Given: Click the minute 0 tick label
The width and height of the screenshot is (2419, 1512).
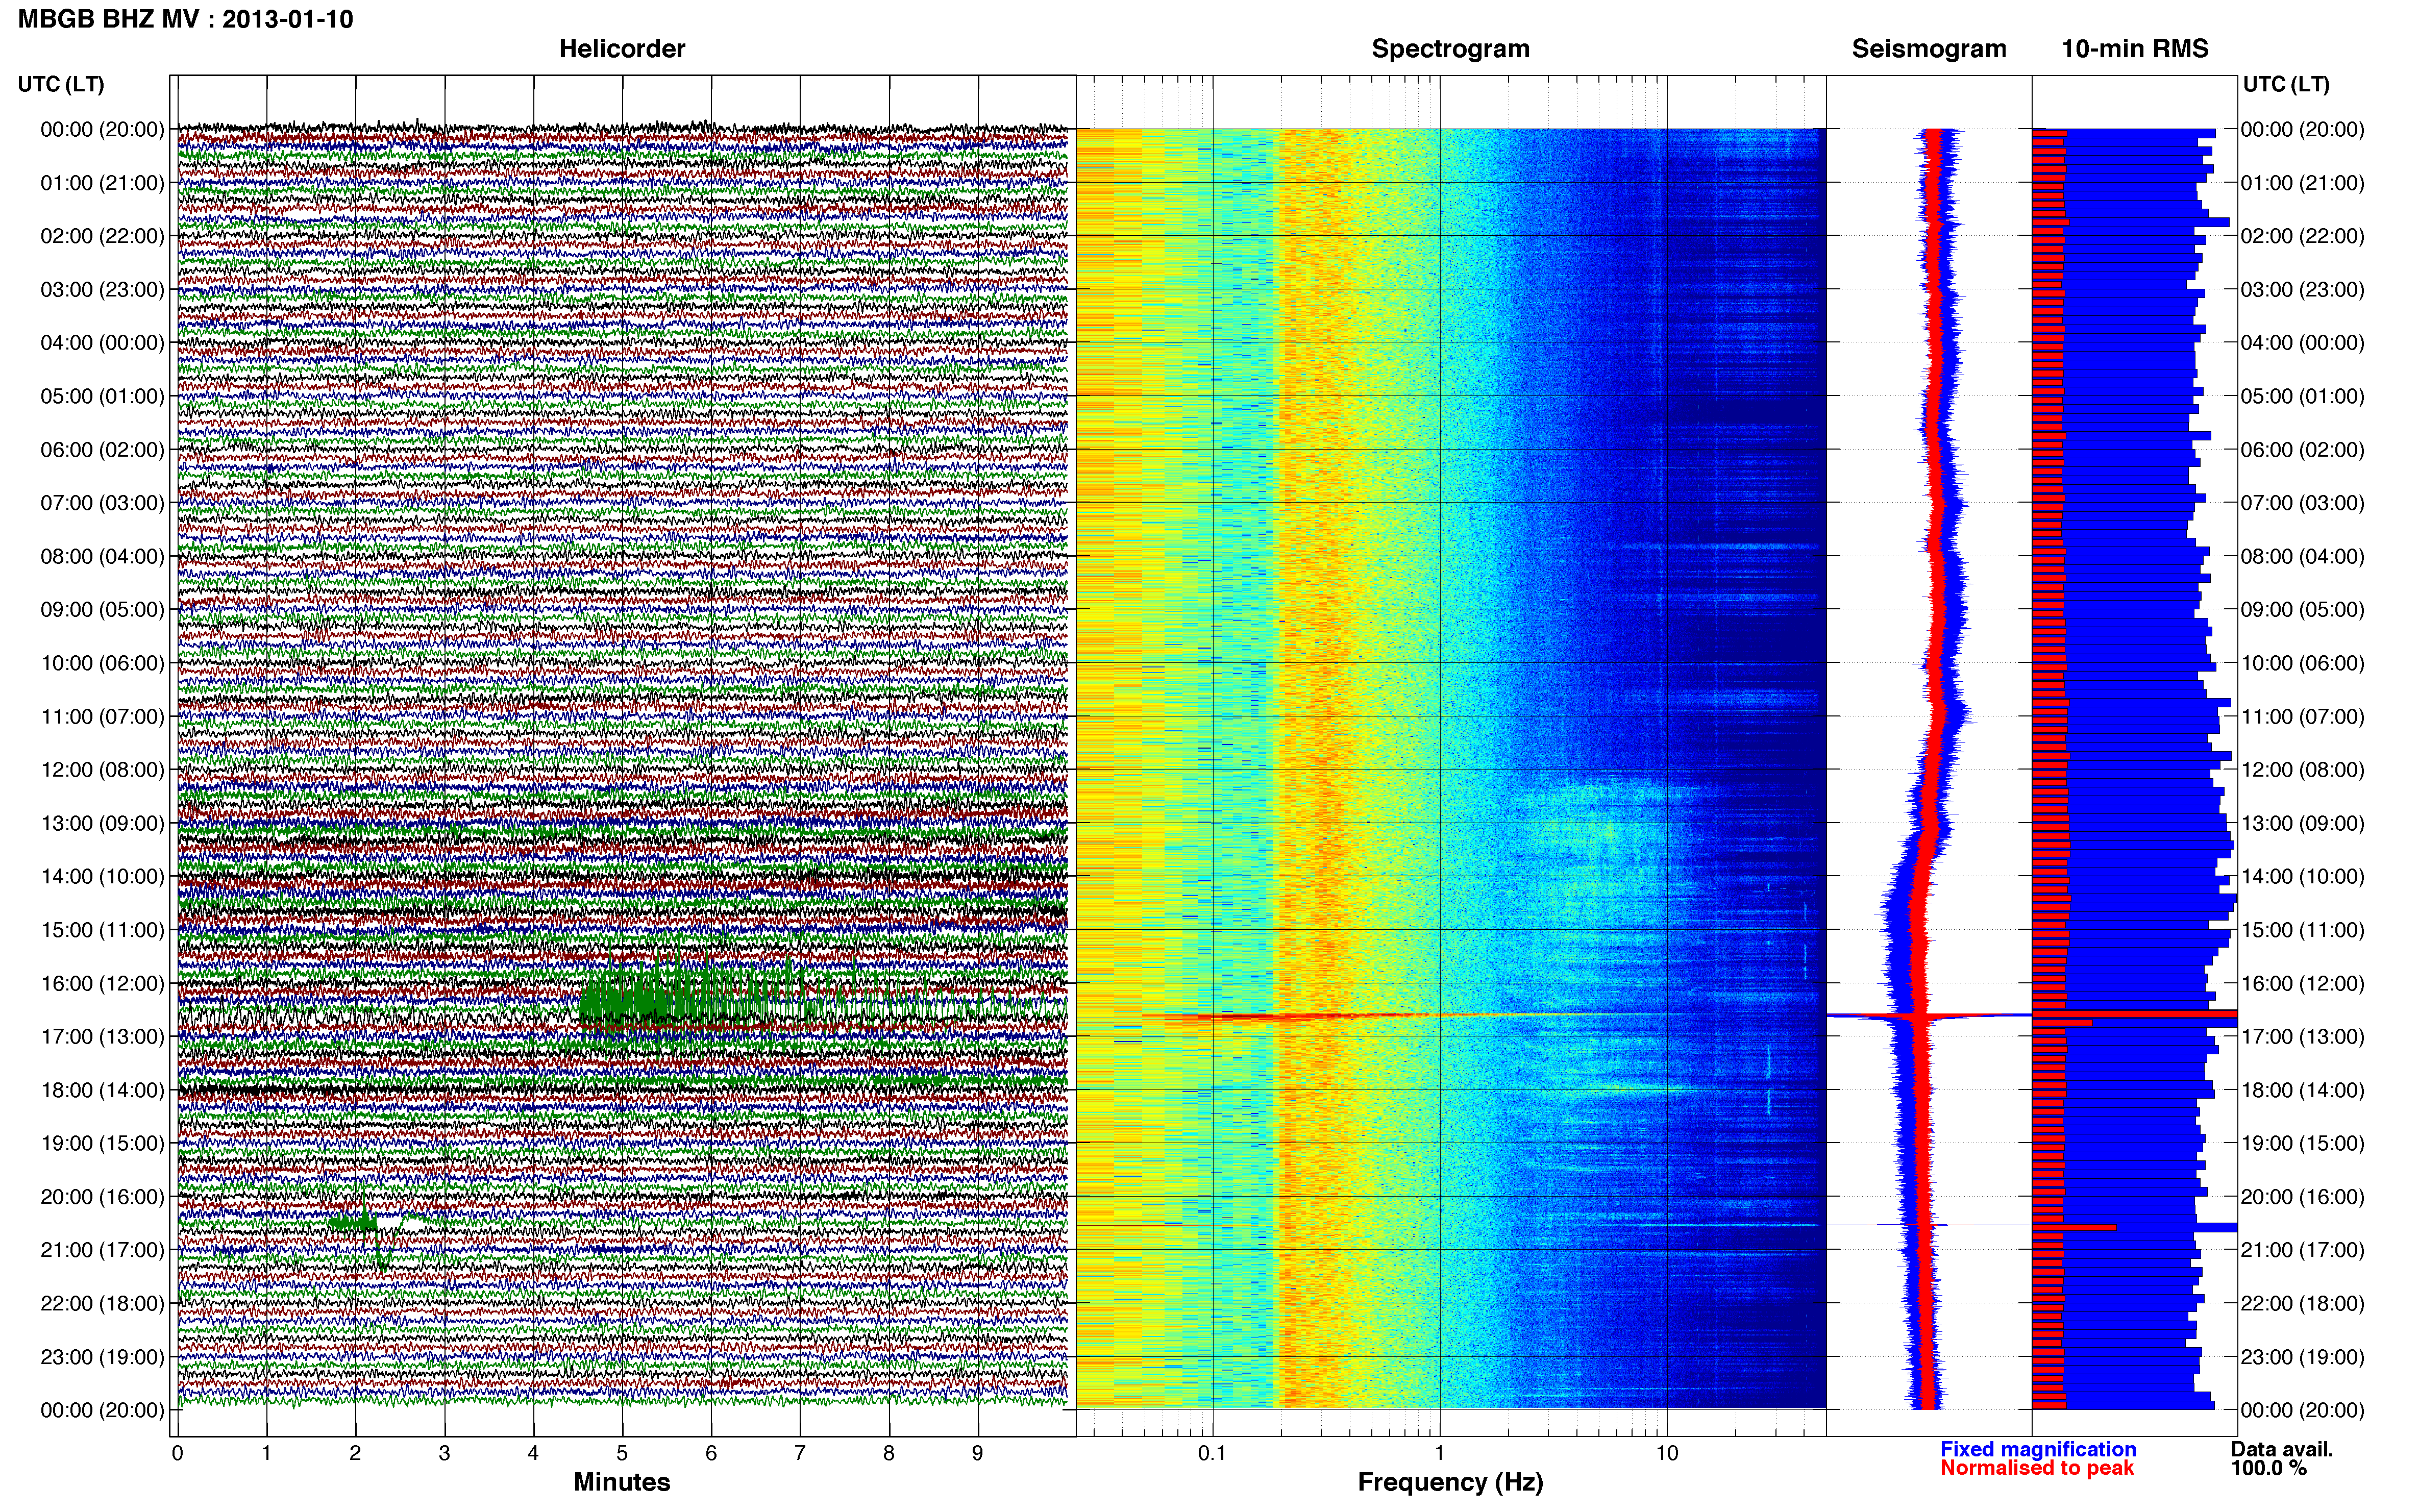Looking at the screenshot, I should 177,1453.
